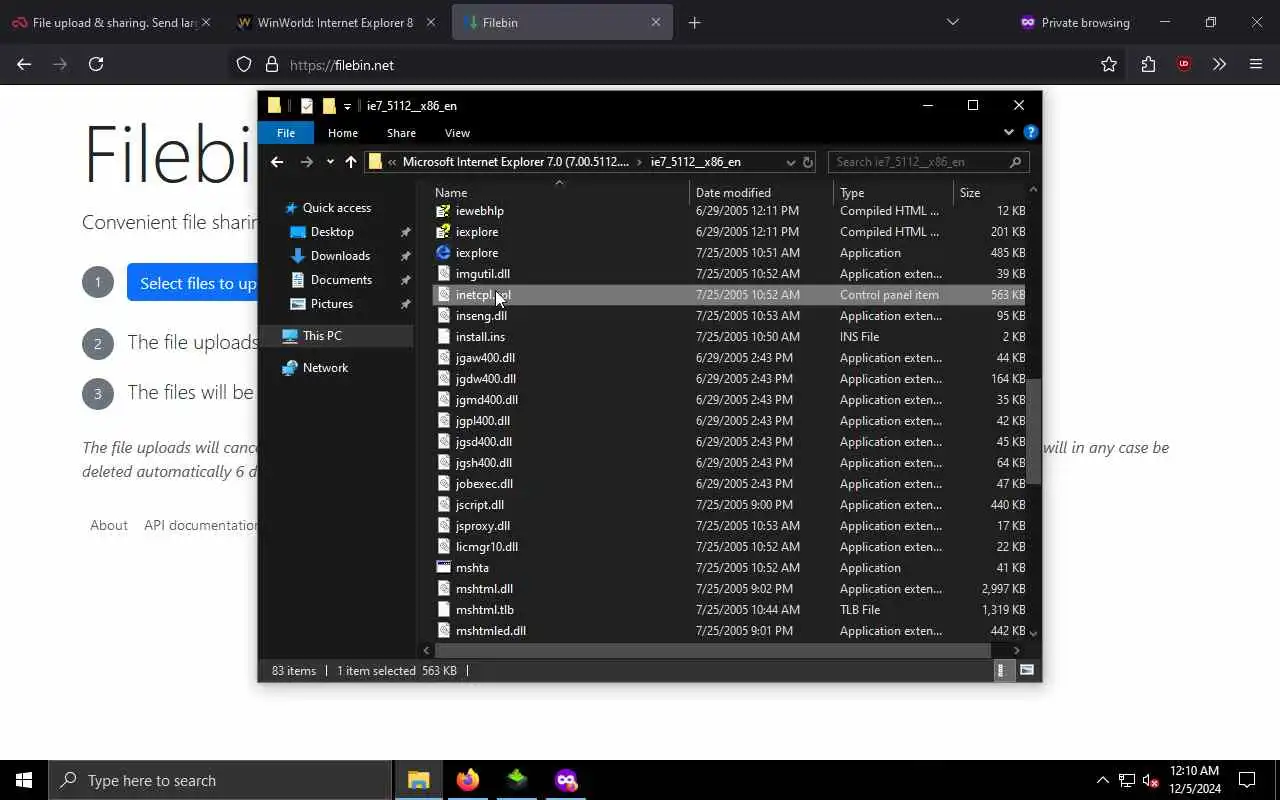Go back in Explorer navigation
The height and width of the screenshot is (800, 1280).
click(277, 162)
